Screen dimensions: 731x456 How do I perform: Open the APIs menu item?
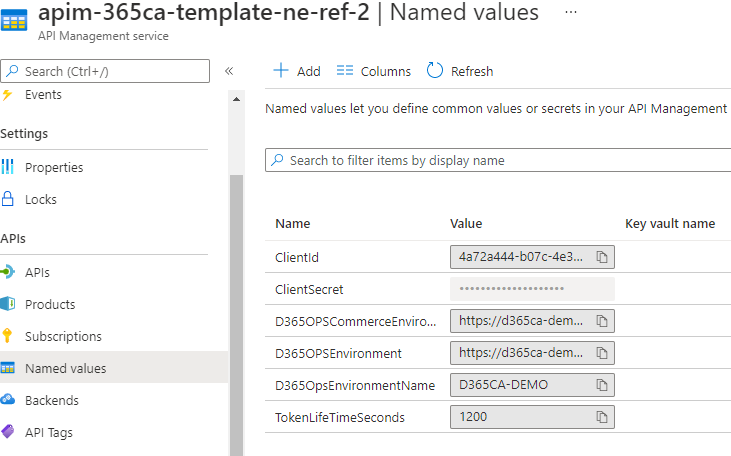(37, 272)
